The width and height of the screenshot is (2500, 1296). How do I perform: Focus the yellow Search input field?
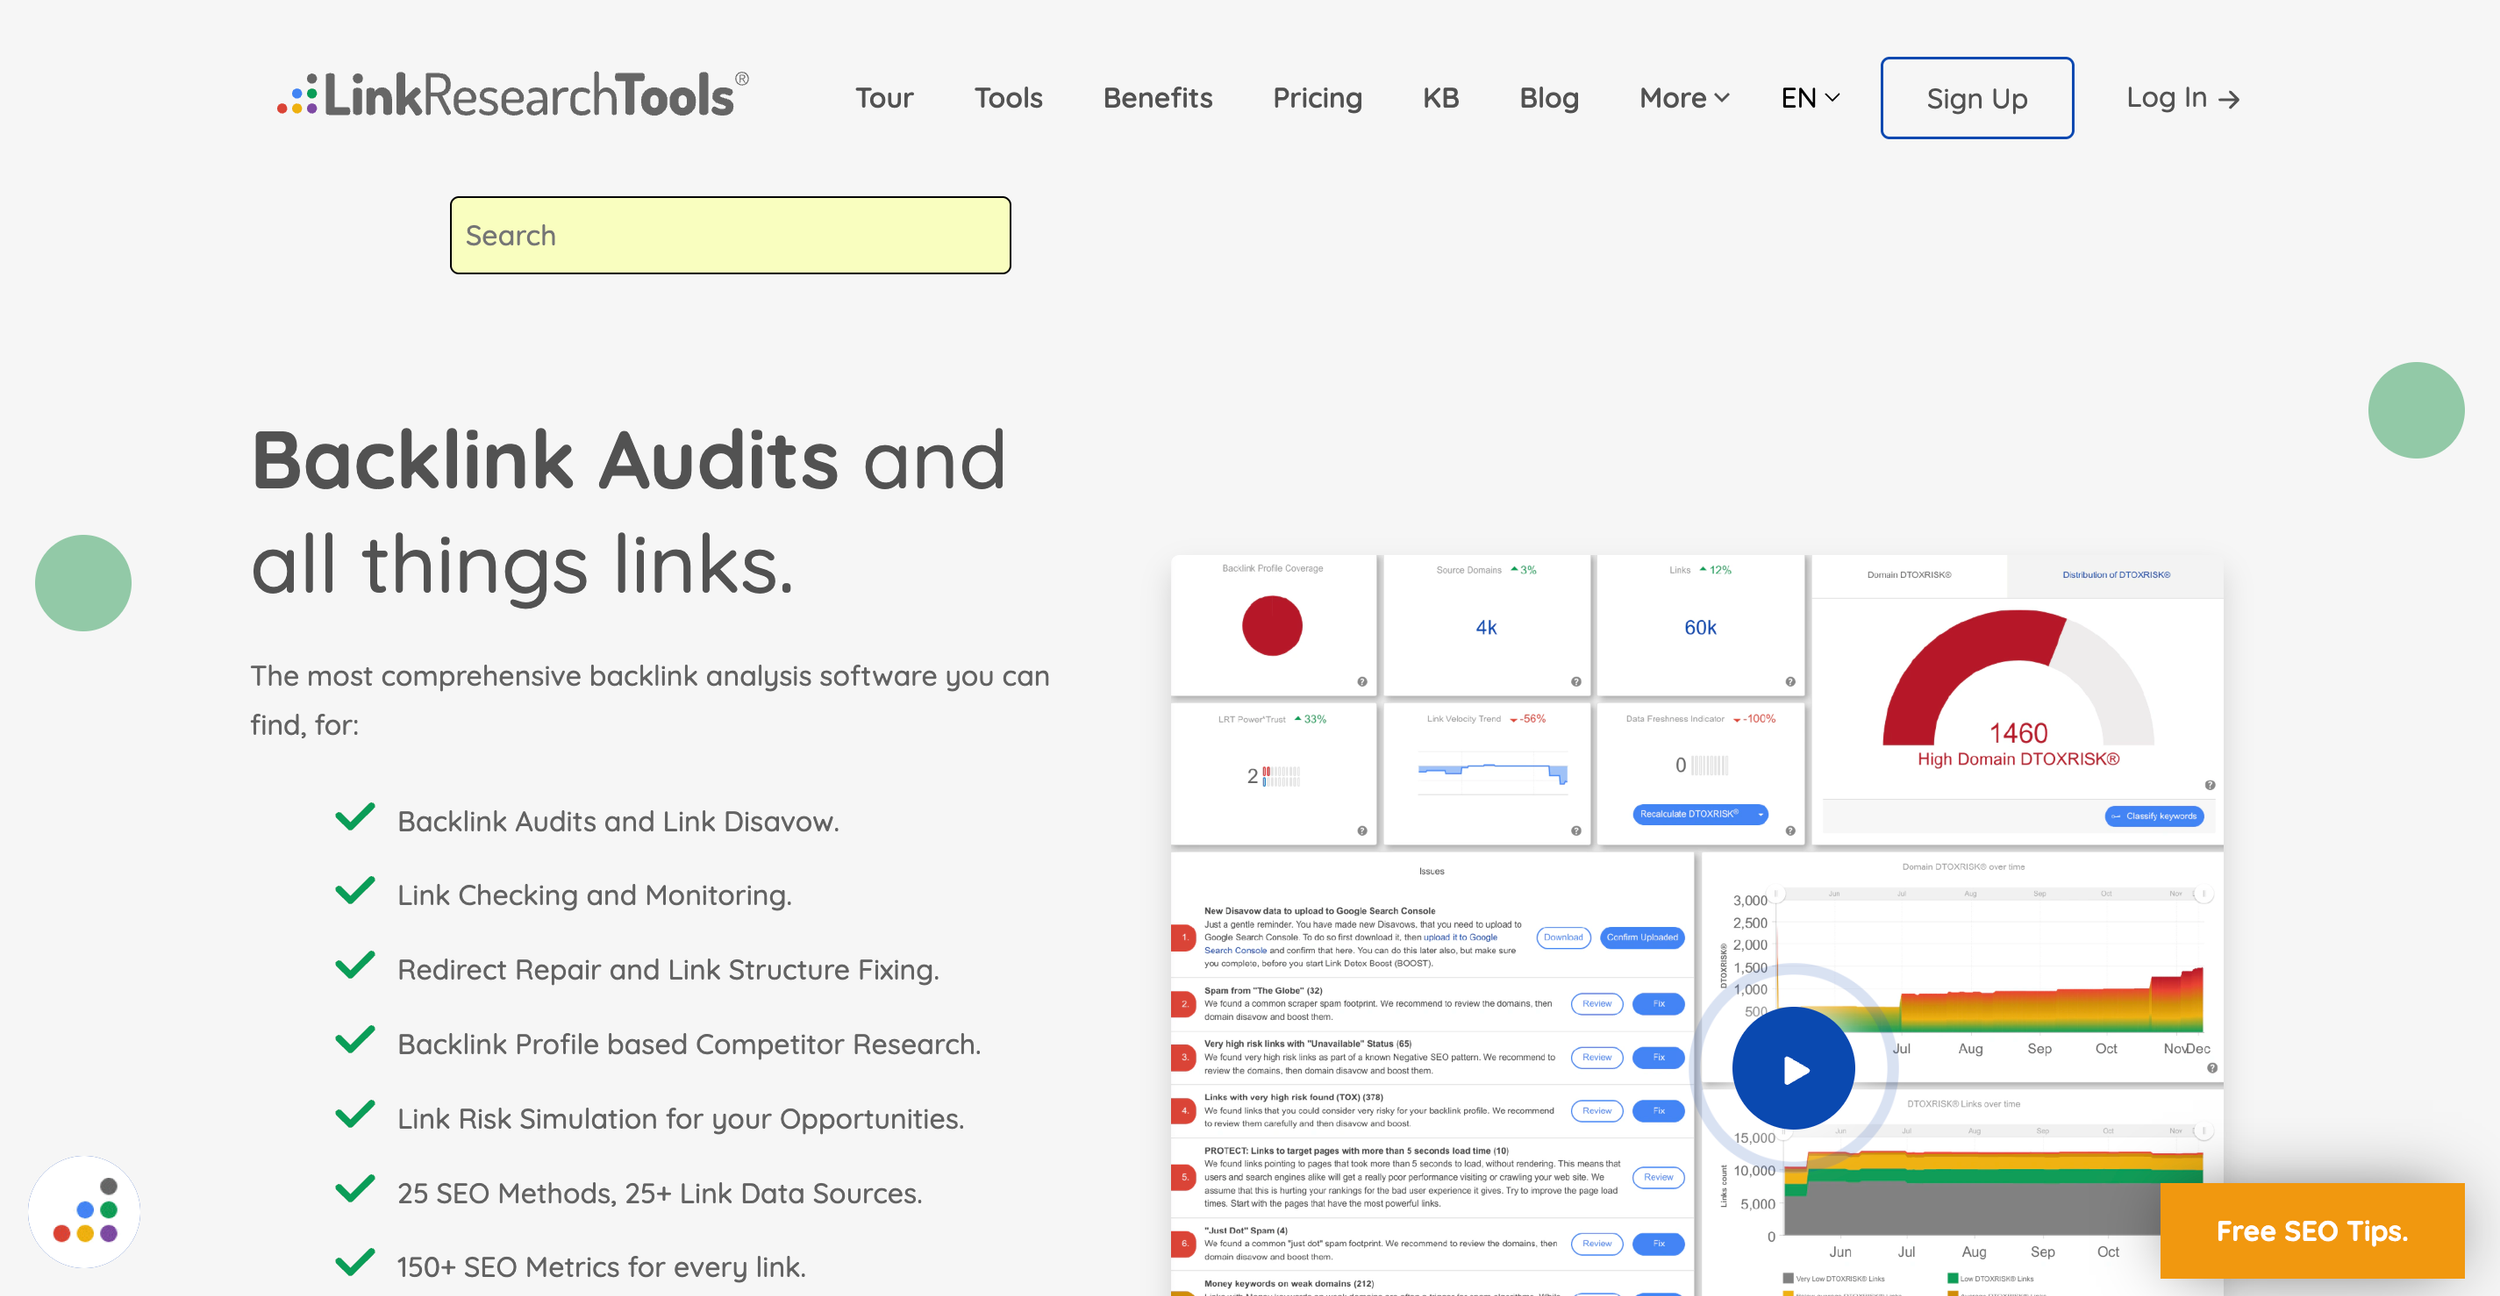click(730, 236)
